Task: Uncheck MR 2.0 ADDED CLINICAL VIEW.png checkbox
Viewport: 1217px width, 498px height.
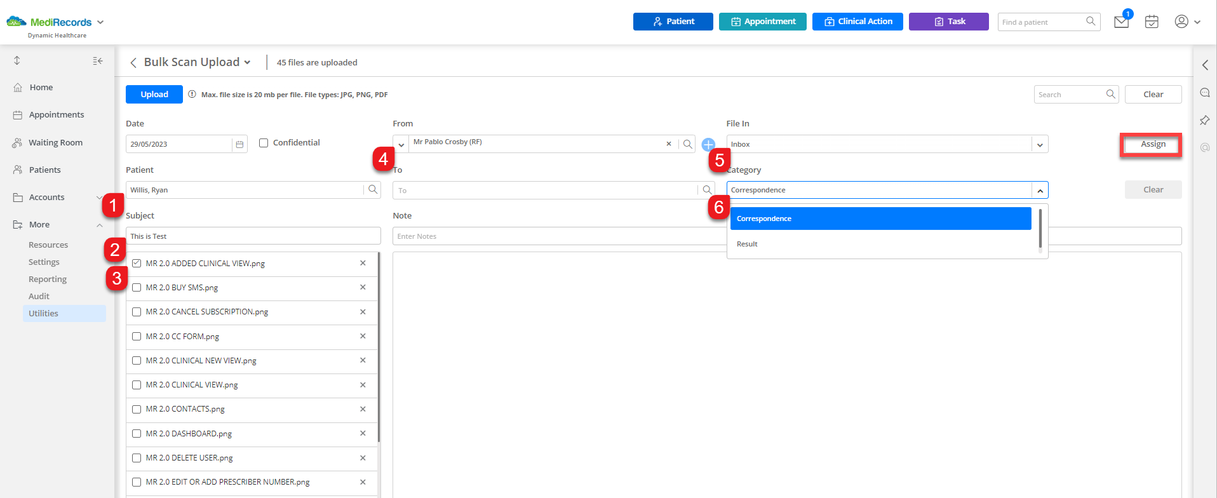Action: (x=137, y=263)
